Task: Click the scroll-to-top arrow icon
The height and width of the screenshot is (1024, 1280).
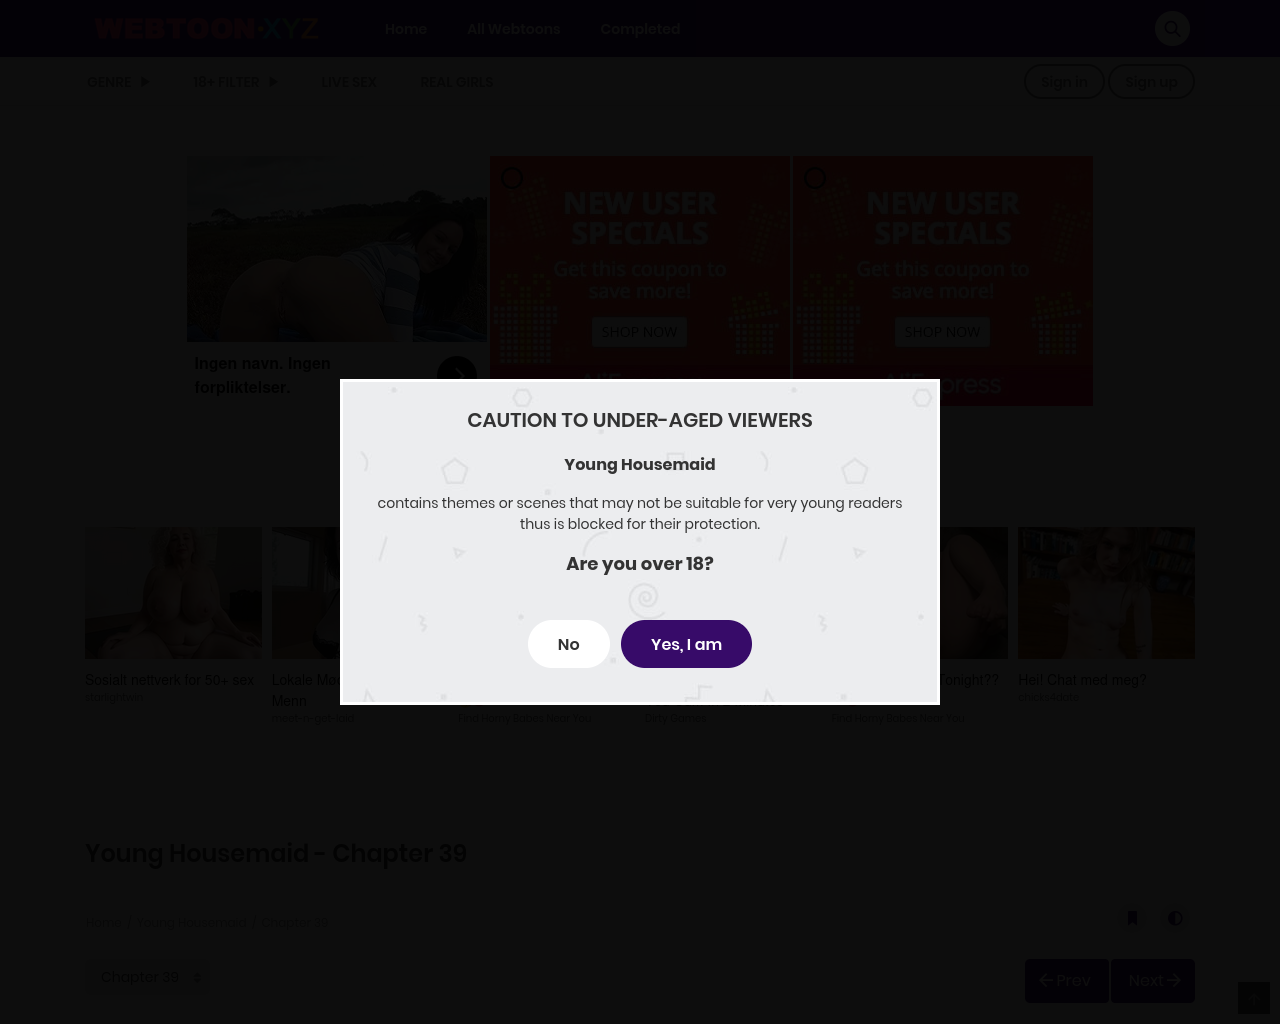Action: [x=1254, y=998]
